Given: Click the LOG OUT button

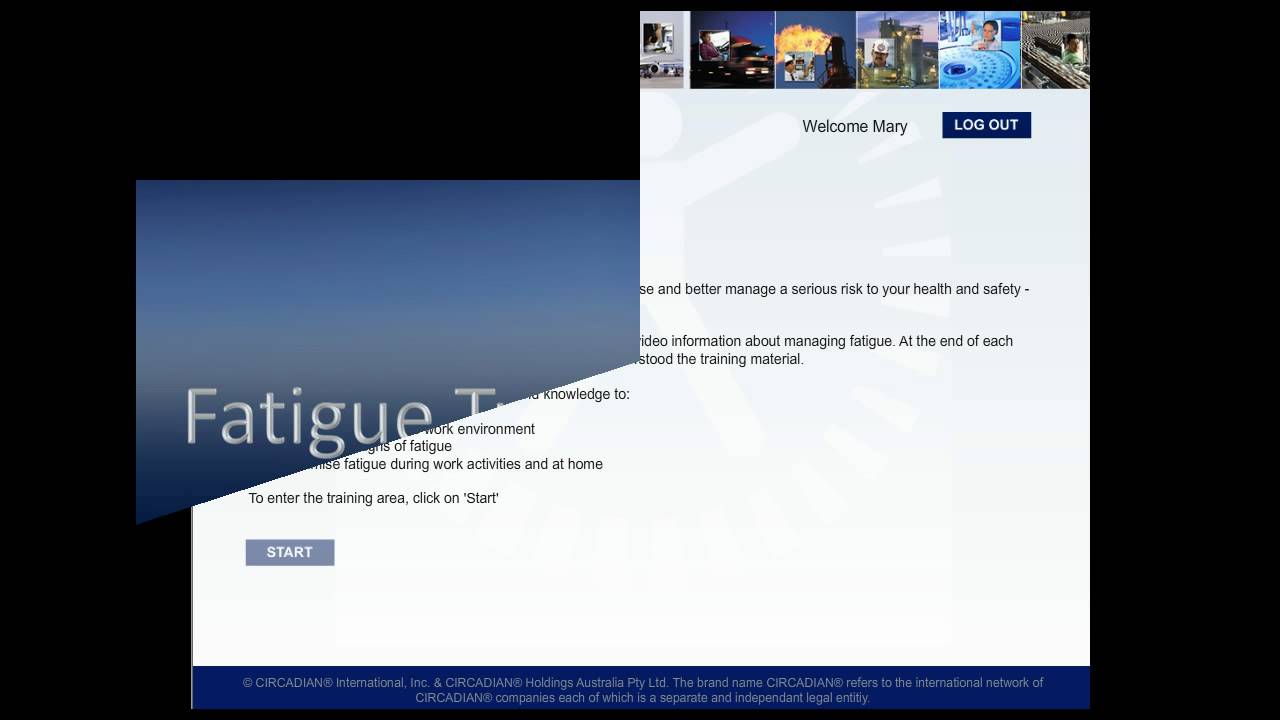Looking at the screenshot, I should pyautogui.click(x=986, y=125).
